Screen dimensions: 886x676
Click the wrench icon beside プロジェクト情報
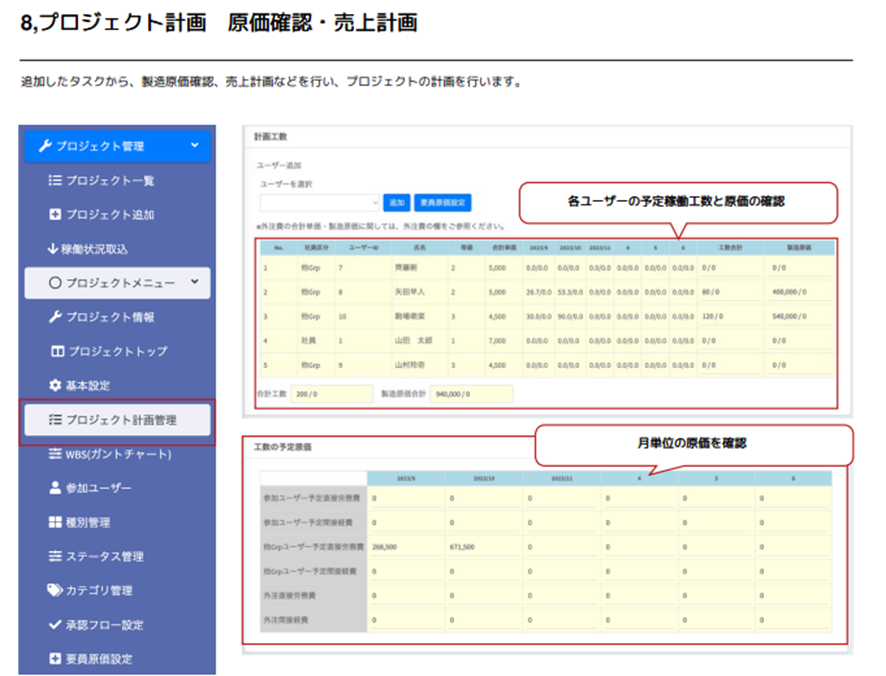click(x=56, y=317)
